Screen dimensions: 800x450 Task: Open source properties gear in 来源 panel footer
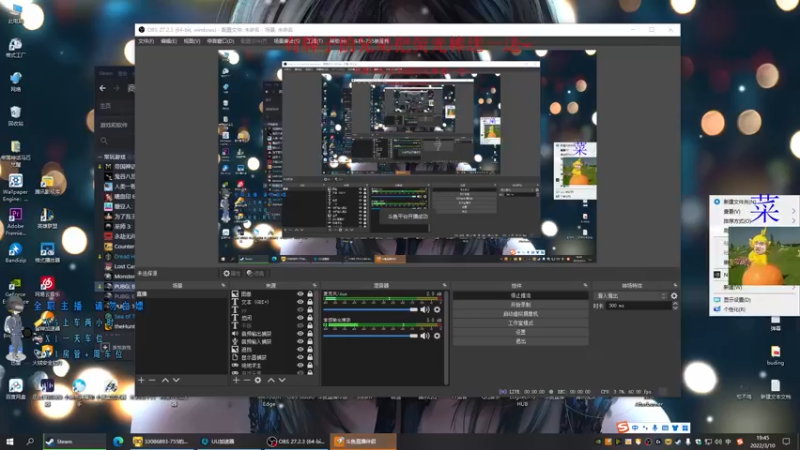[x=258, y=380]
